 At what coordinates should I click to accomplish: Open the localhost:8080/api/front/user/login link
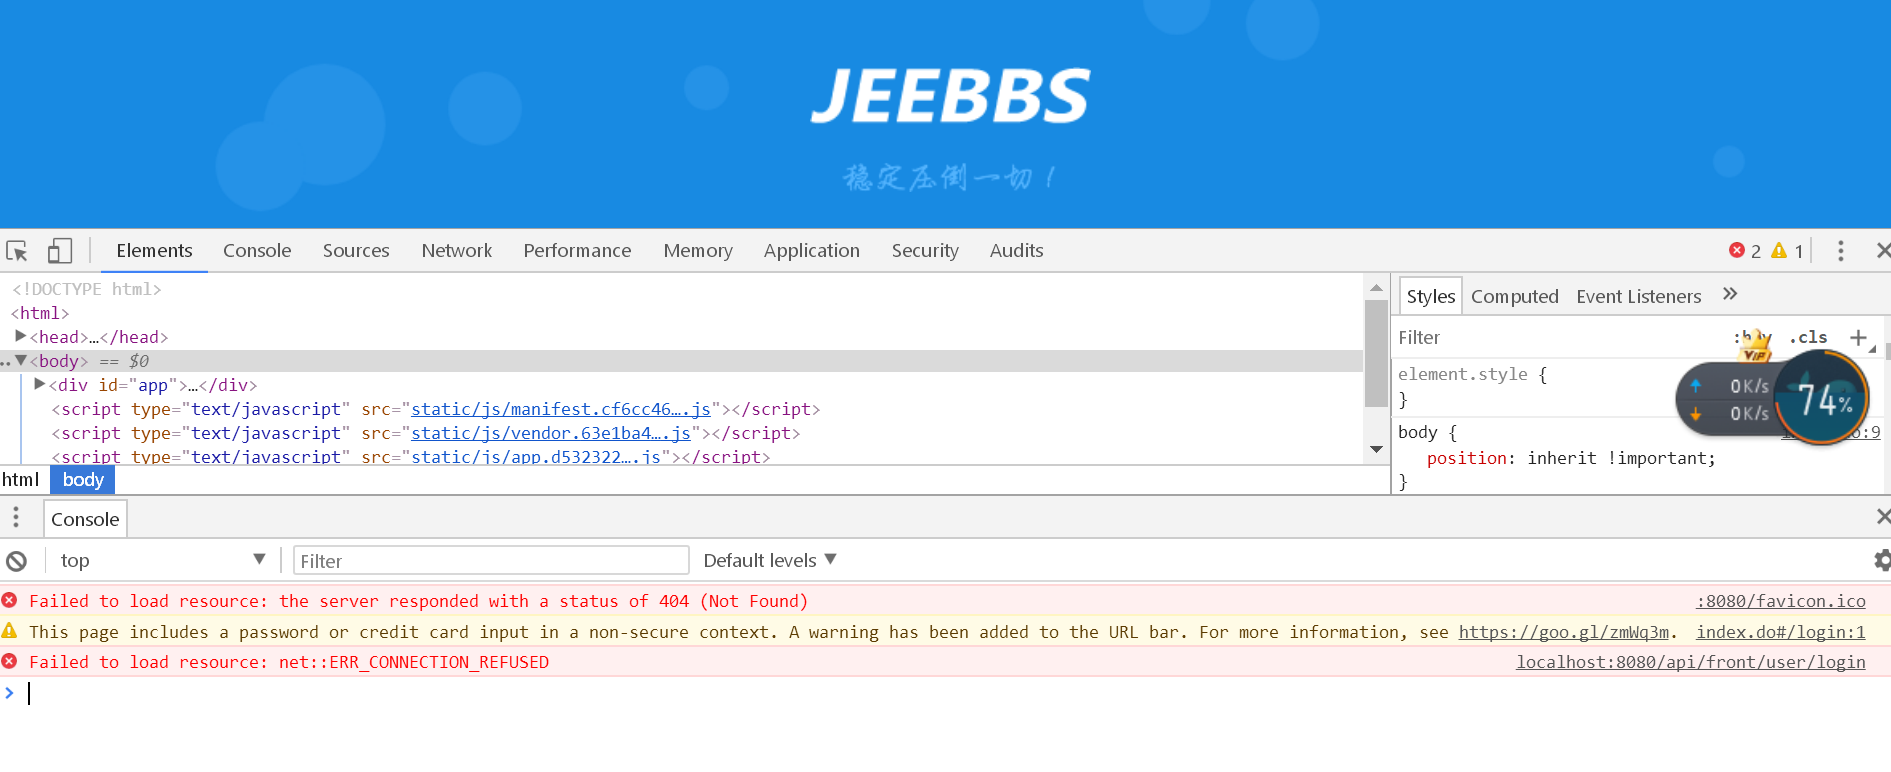(1690, 662)
